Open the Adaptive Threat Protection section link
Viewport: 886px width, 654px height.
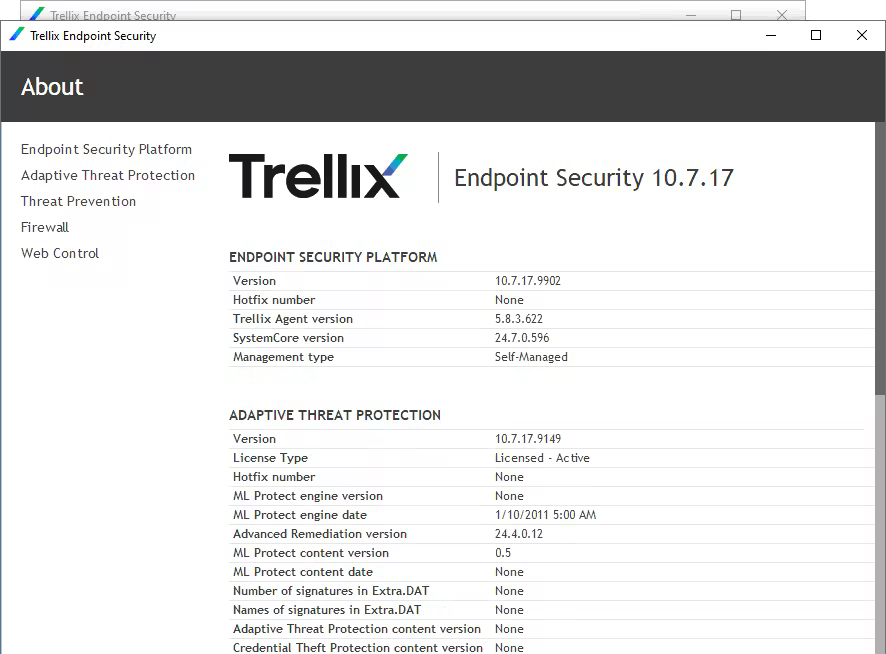[108, 175]
